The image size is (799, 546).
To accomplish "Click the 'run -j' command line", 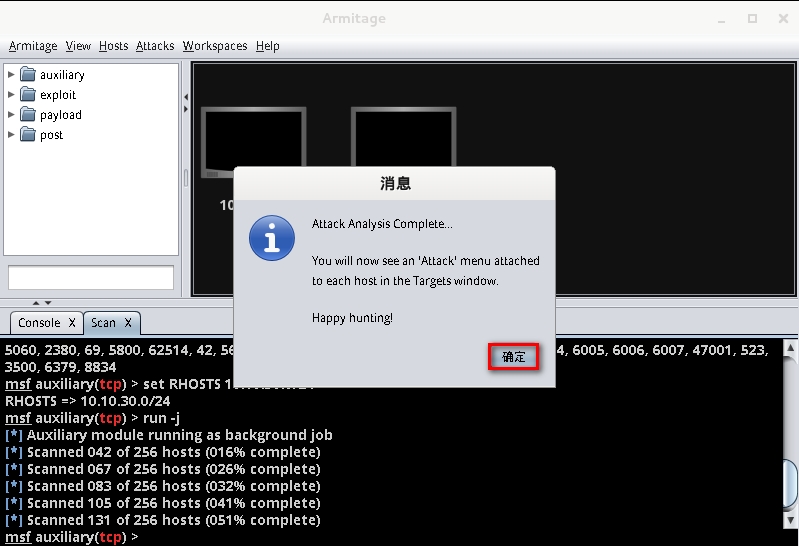I will pyautogui.click(x=92, y=418).
